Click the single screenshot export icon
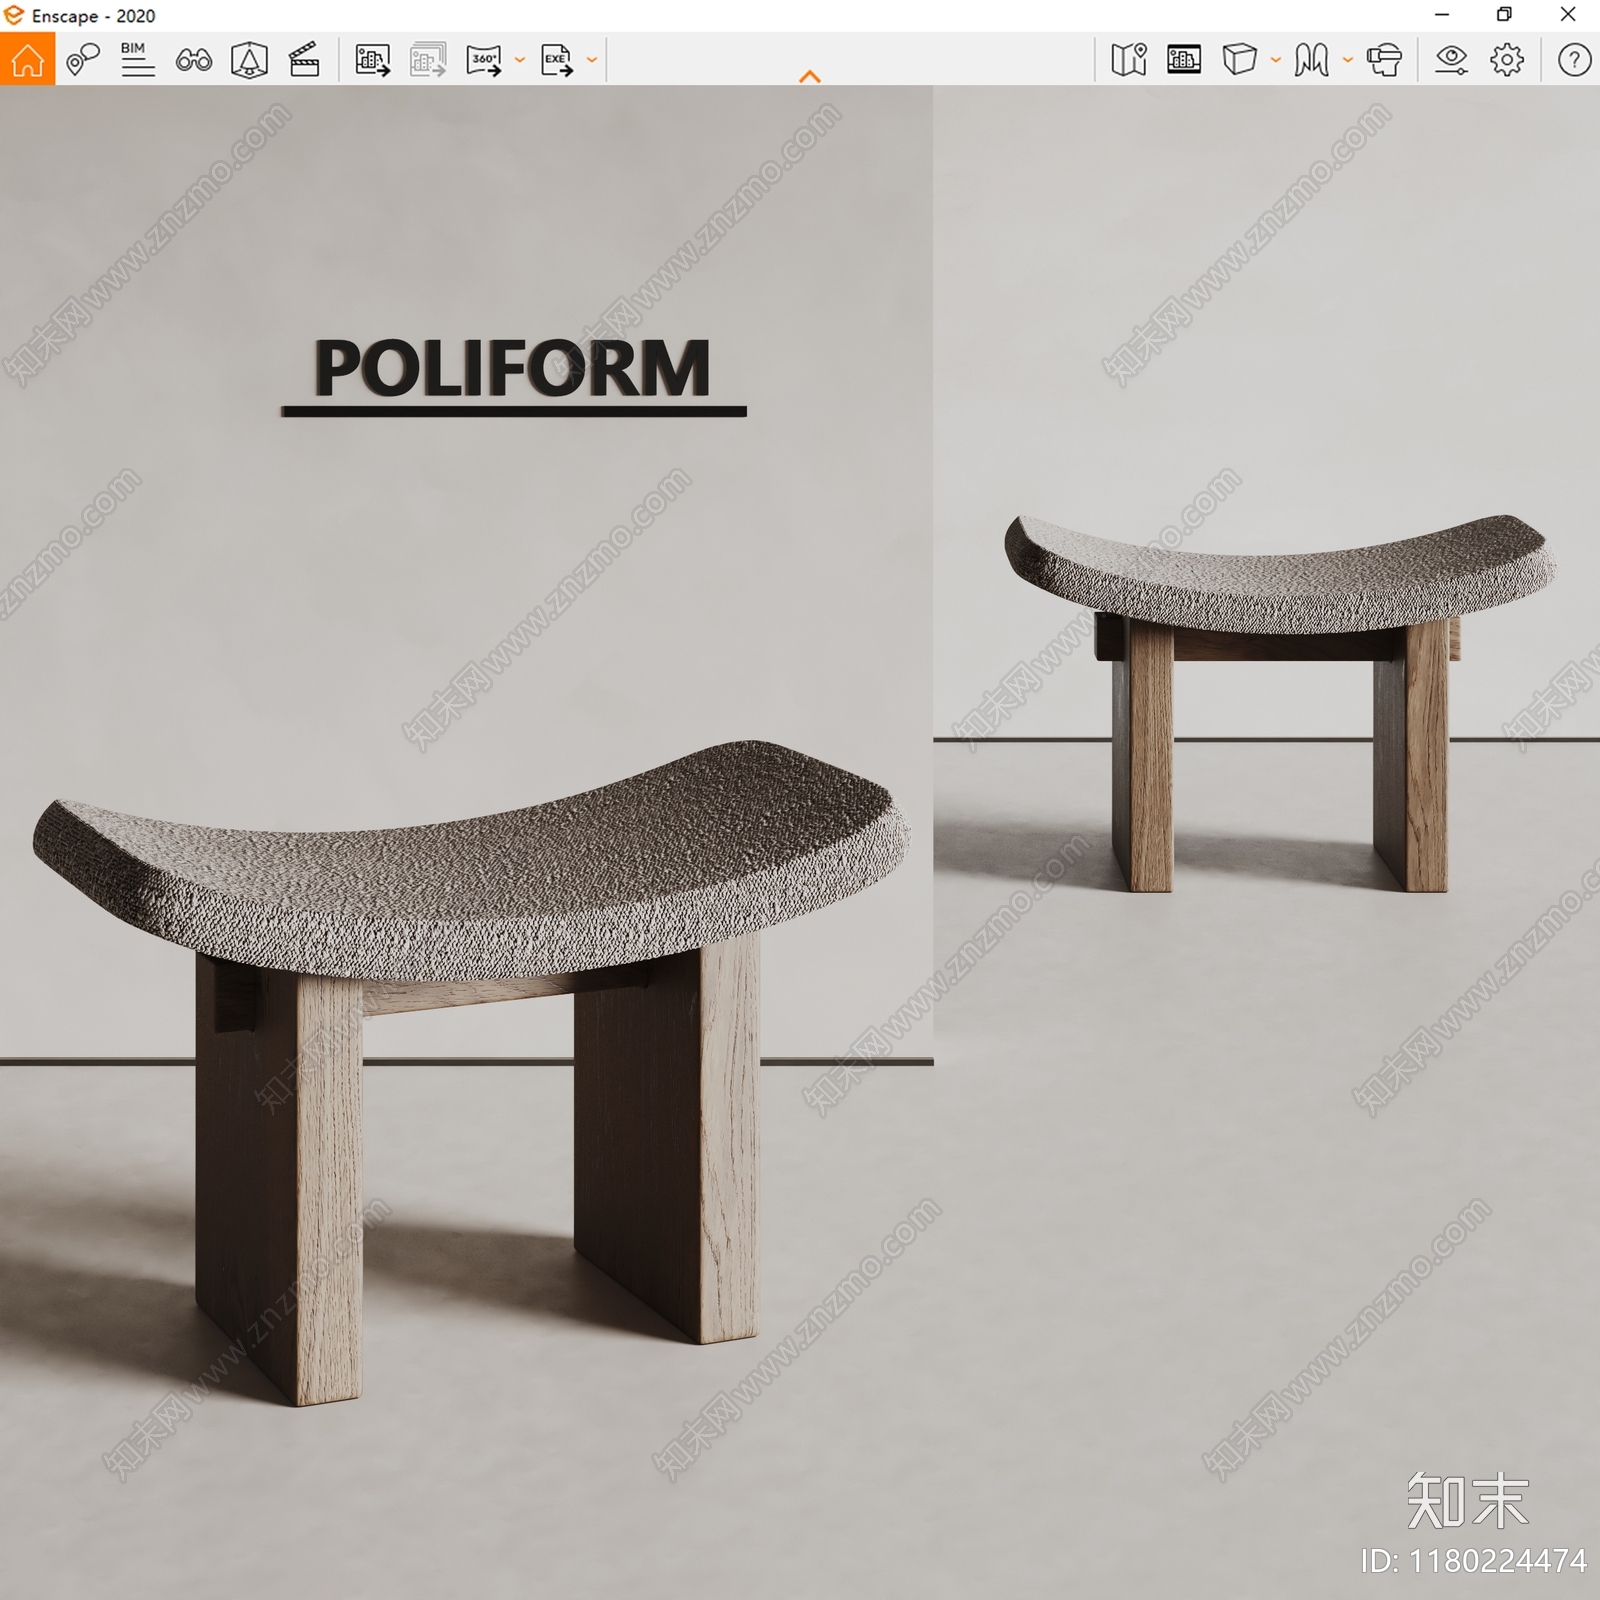Image resolution: width=1600 pixels, height=1600 pixels. [x=373, y=60]
